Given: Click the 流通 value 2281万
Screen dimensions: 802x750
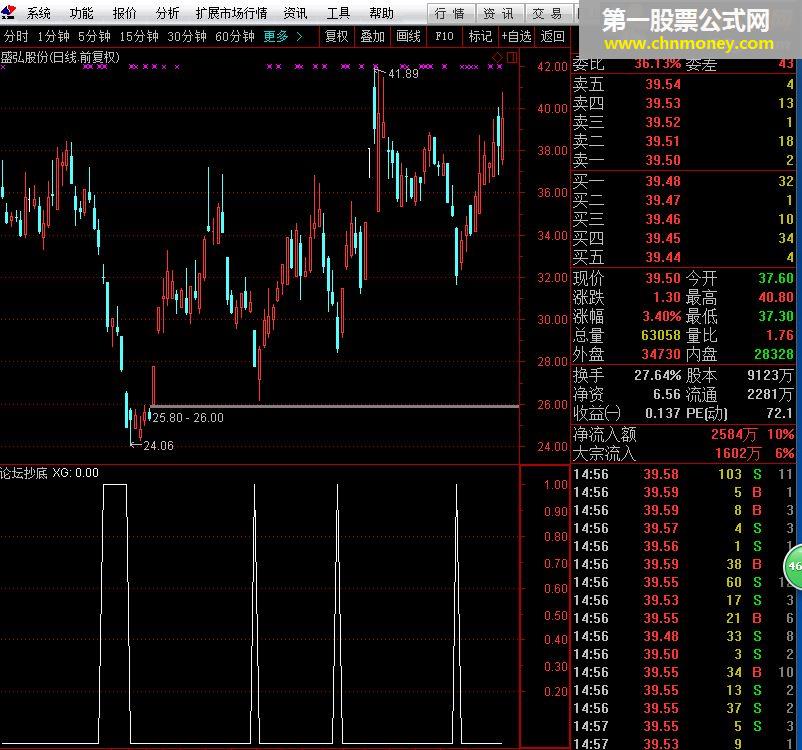Looking at the screenshot, I should [x=770, y=394].
